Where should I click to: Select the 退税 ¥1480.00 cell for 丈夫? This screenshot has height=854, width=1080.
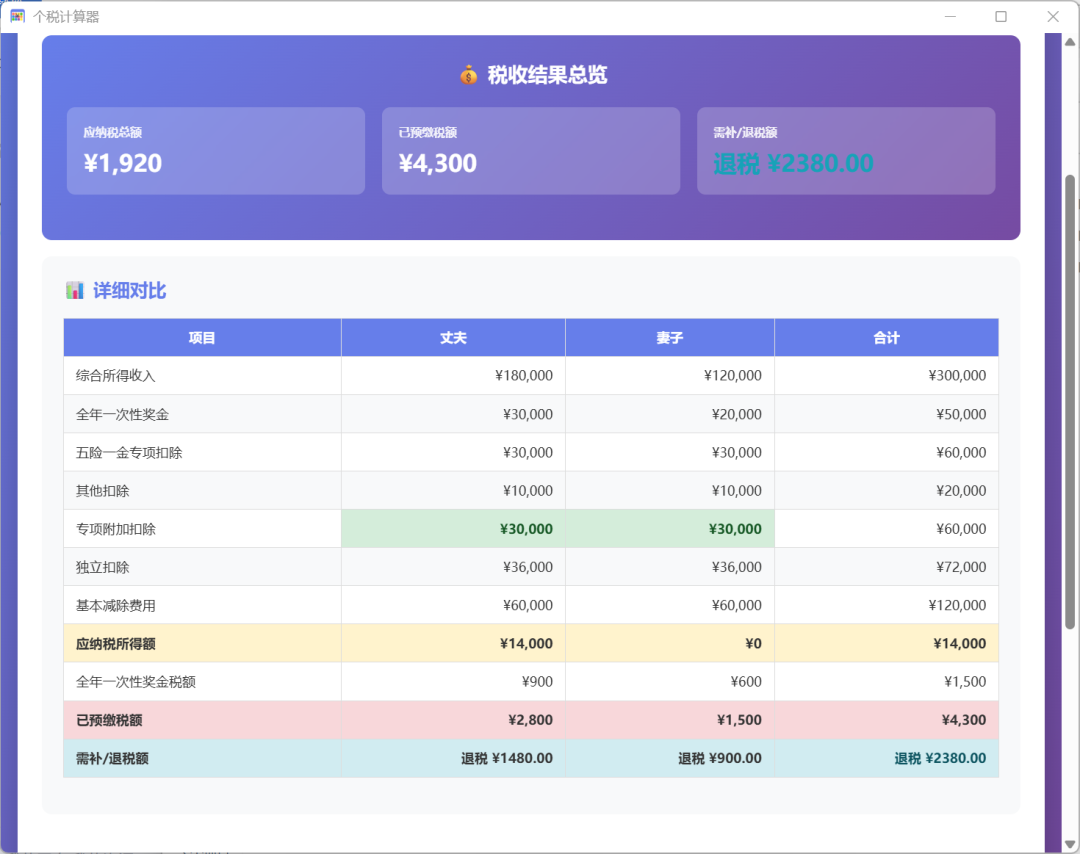tap(453, 758)
